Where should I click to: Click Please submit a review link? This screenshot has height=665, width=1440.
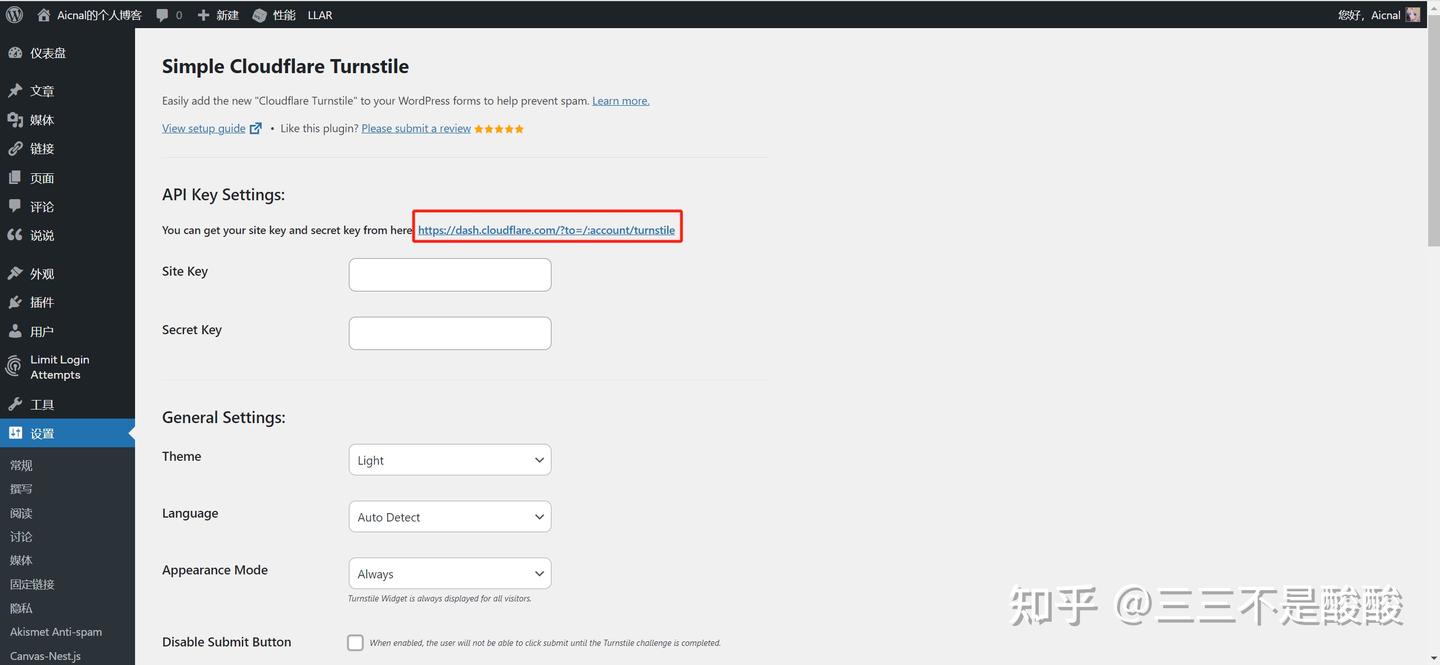point(416,128)
